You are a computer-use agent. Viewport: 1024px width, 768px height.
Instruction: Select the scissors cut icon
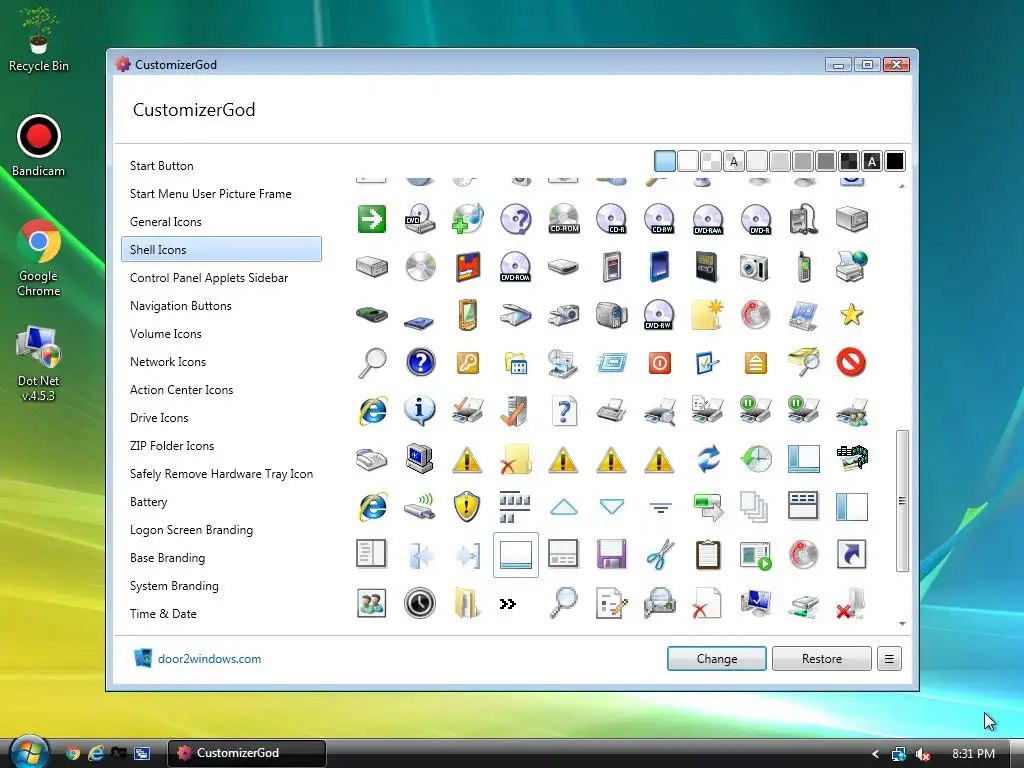[x=660, y=554]
